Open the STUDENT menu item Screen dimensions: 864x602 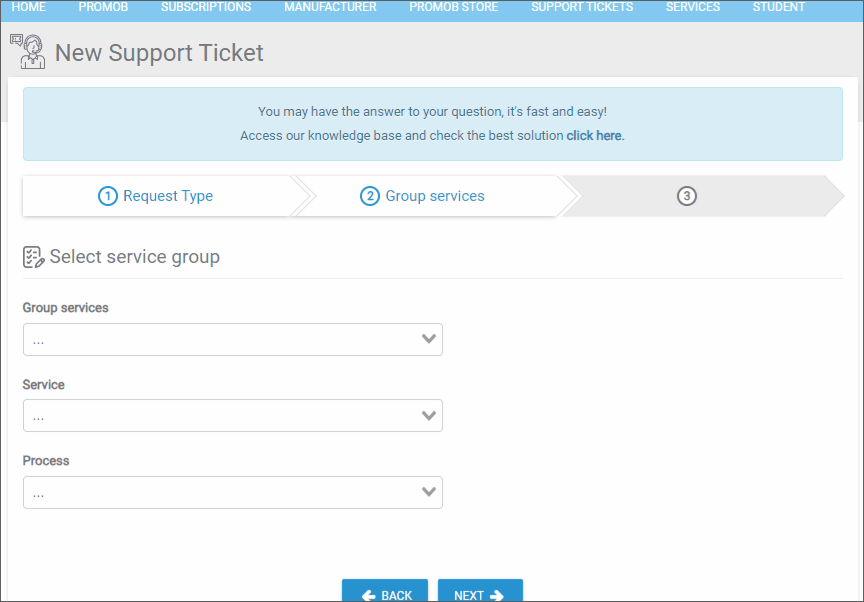click(779, 7)
